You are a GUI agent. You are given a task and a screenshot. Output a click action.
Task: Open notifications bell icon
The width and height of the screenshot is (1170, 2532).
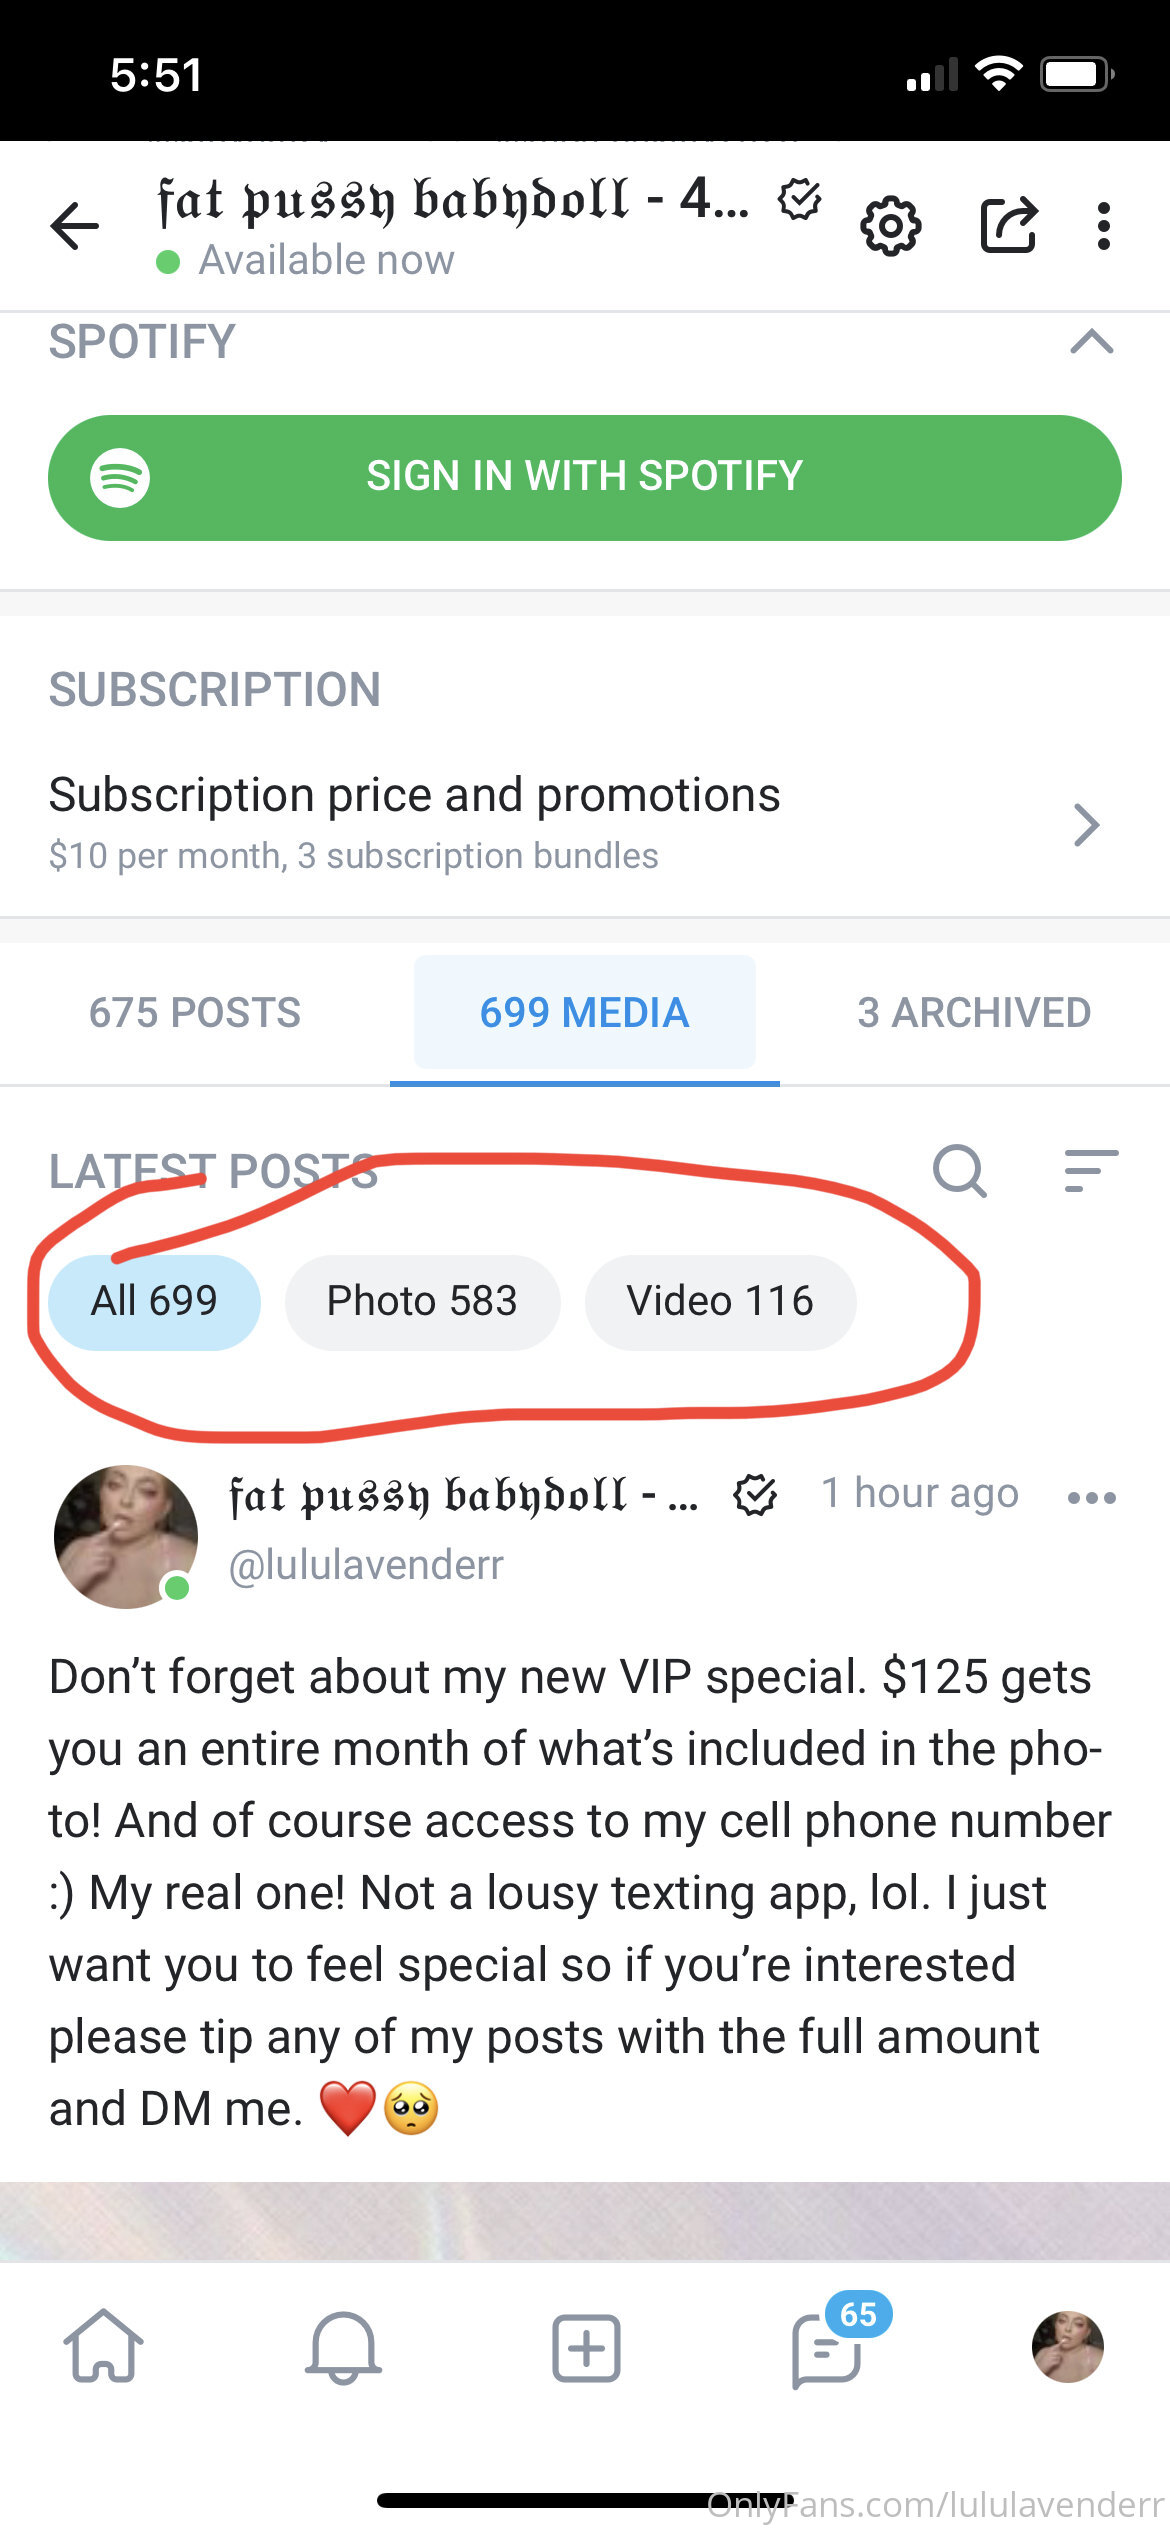tap(343, 2346)
